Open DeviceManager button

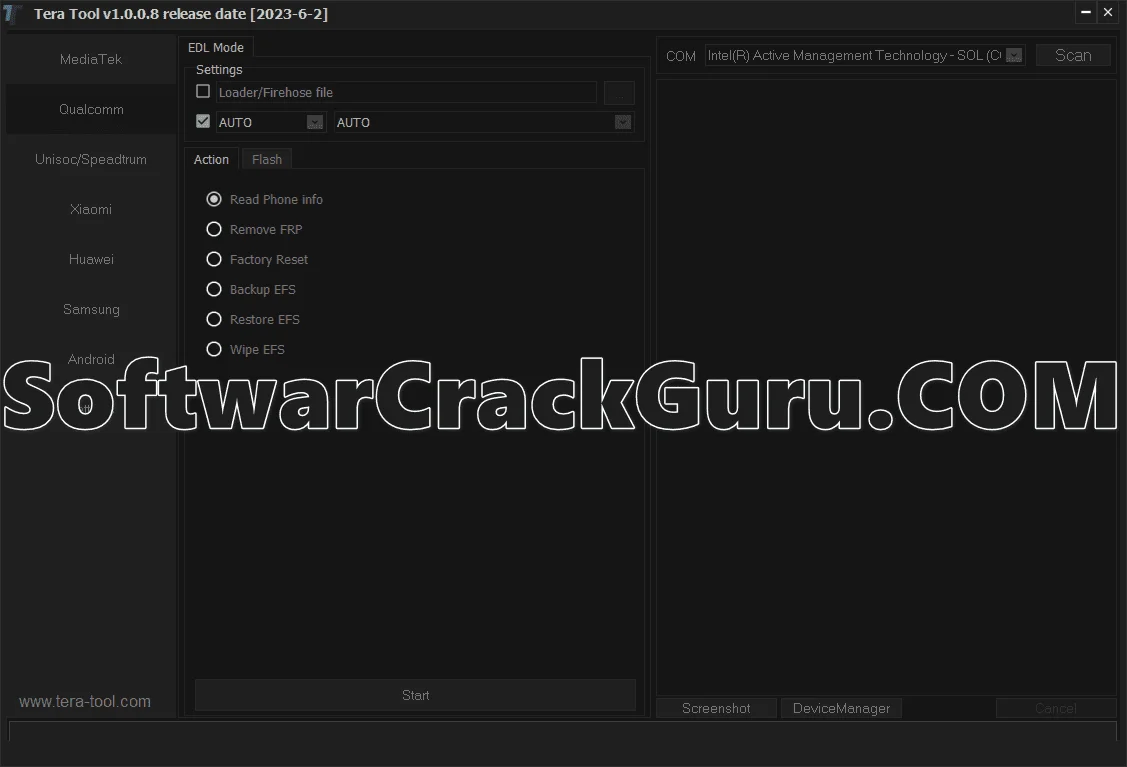(841, 708)
